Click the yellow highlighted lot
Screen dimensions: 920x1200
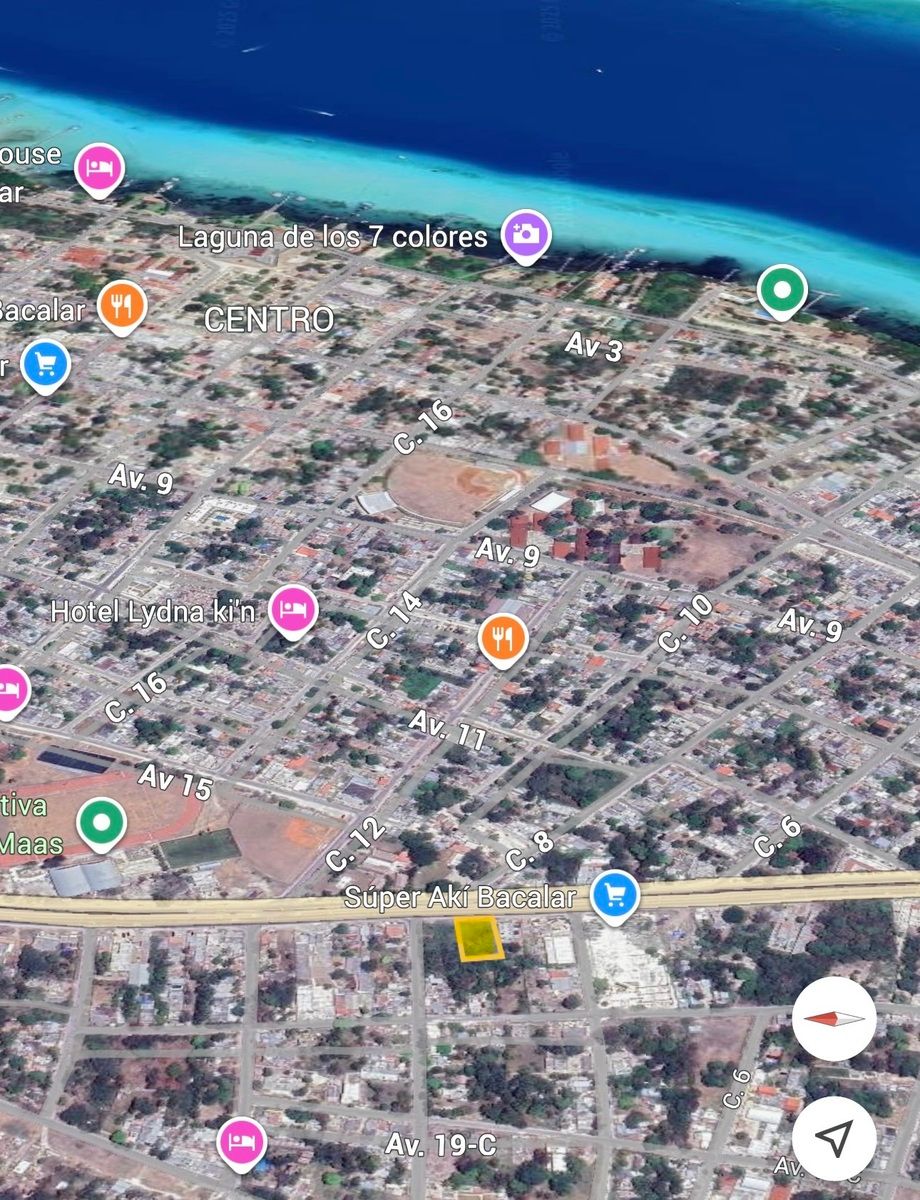479,939
